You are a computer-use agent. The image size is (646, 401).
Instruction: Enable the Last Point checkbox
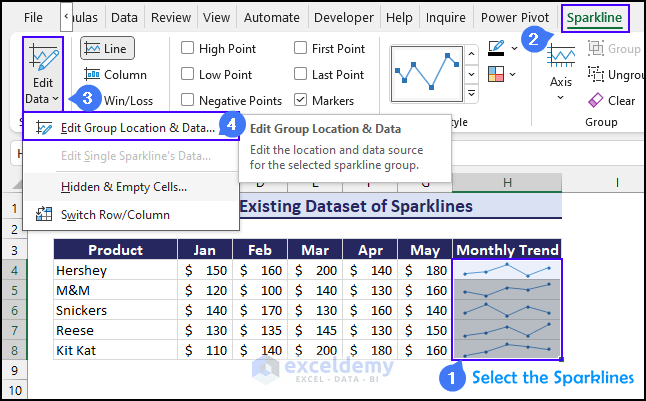tap(301, 74)
